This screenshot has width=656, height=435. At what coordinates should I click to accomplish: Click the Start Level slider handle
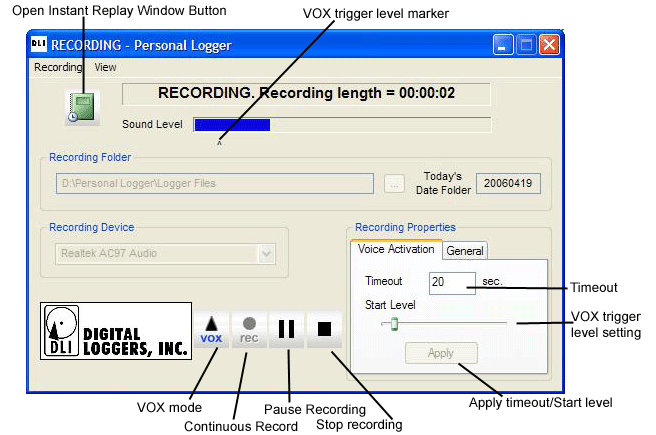click(394, 324)
